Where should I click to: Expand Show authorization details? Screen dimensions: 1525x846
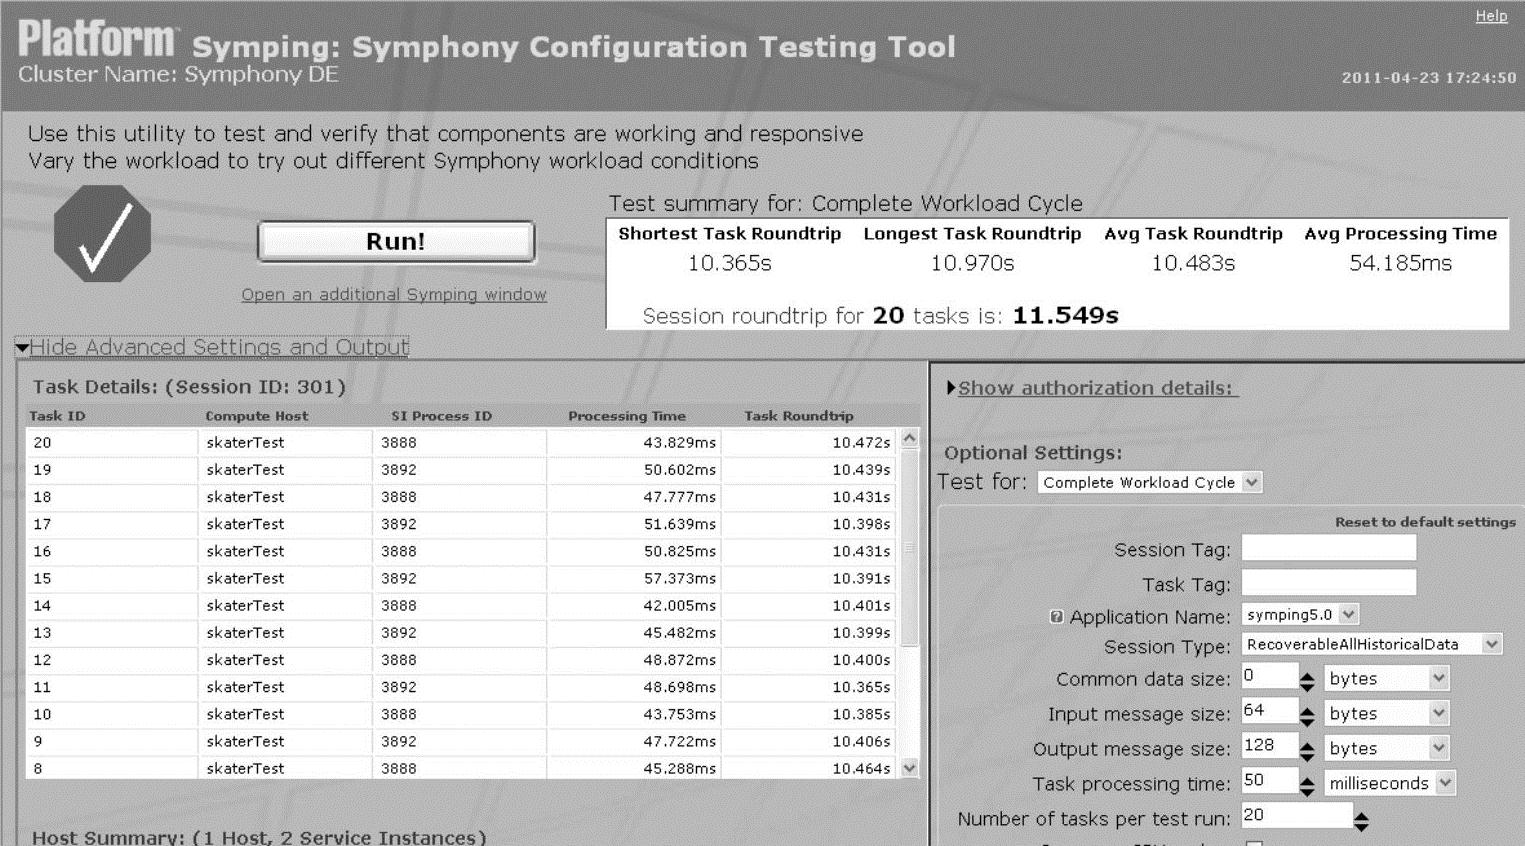(1095, 388)
